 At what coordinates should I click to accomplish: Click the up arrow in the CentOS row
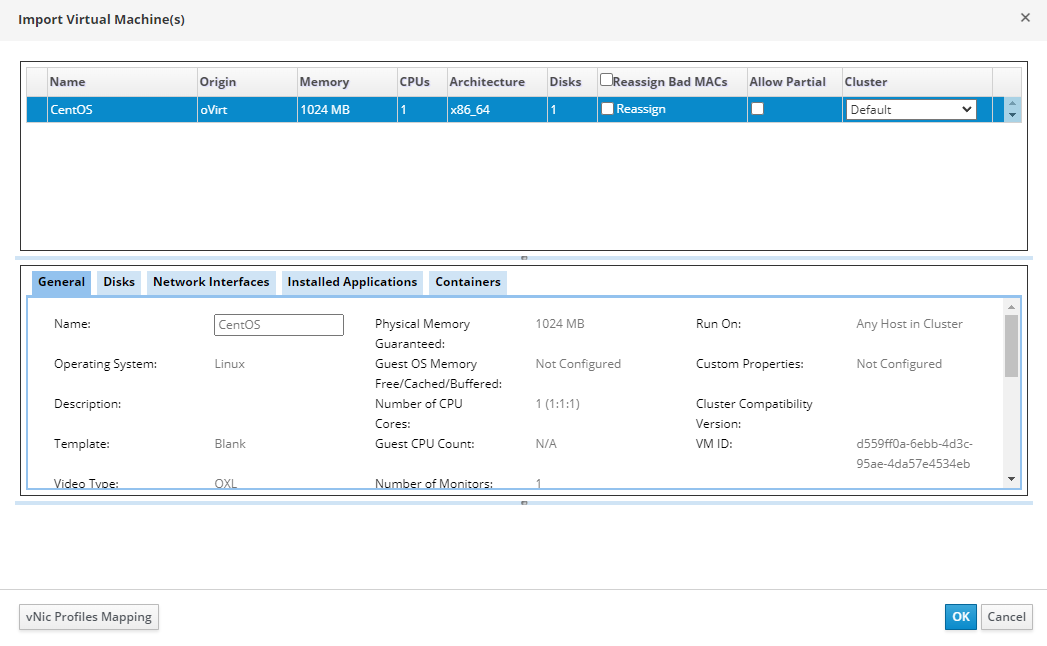[x=1012, y=104]
